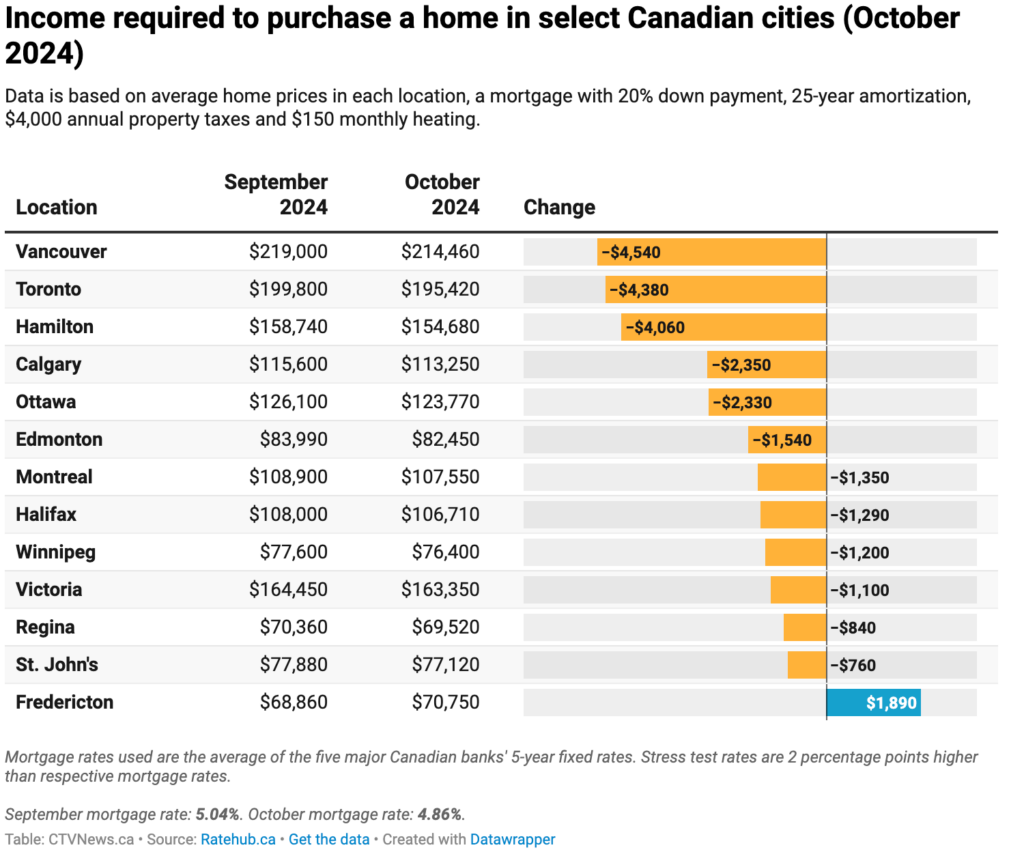Screen dimensions: 1024x852
Task: Select the St. John's row label
Action: pos(57,665)
